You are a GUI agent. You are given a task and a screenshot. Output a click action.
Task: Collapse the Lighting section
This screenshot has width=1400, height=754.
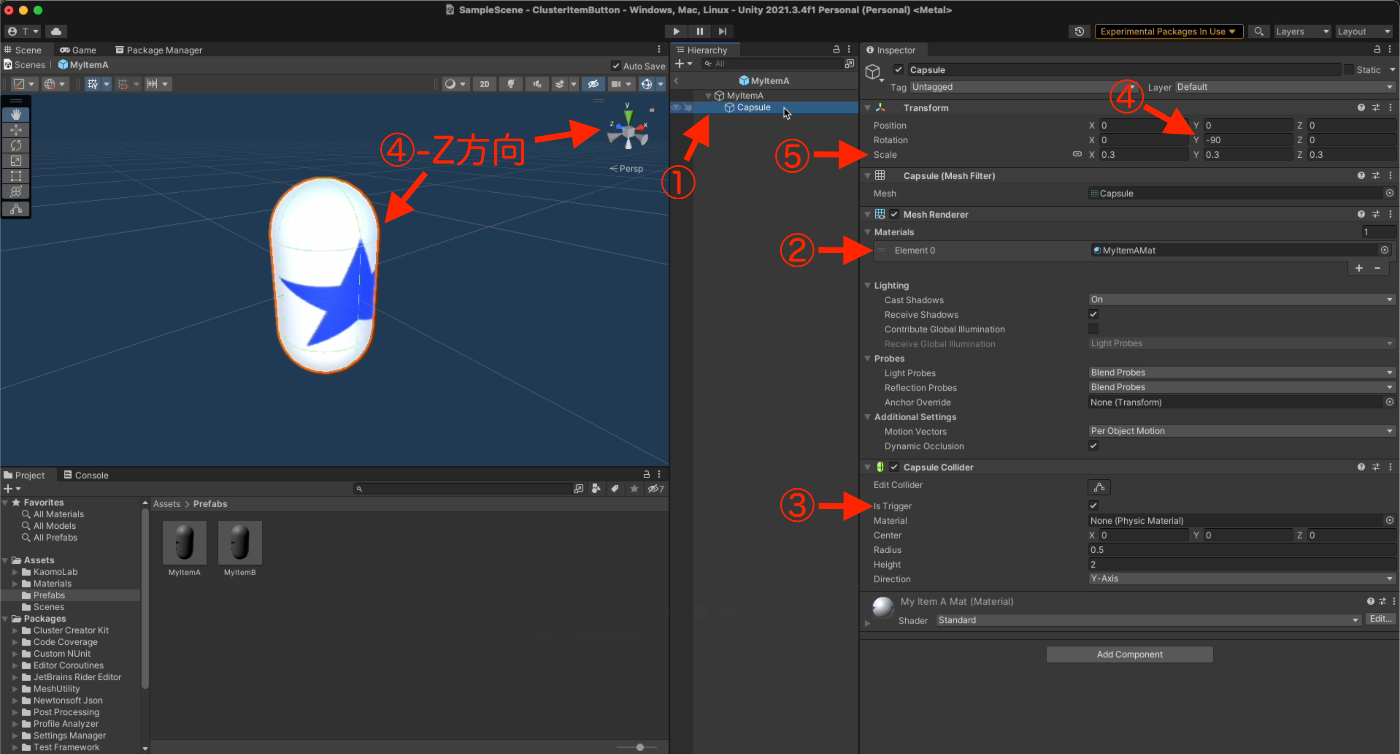(x=867, y=286)
